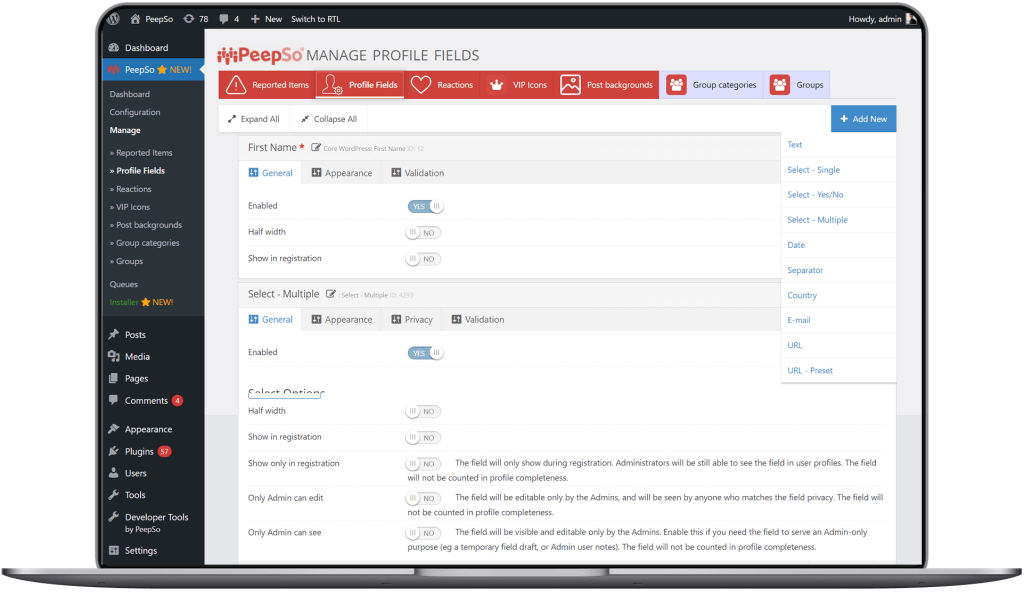Choose Text from Add New list
Image resolution: width=1024 pixels, height=595 pixels.
[x=839, y=145]
